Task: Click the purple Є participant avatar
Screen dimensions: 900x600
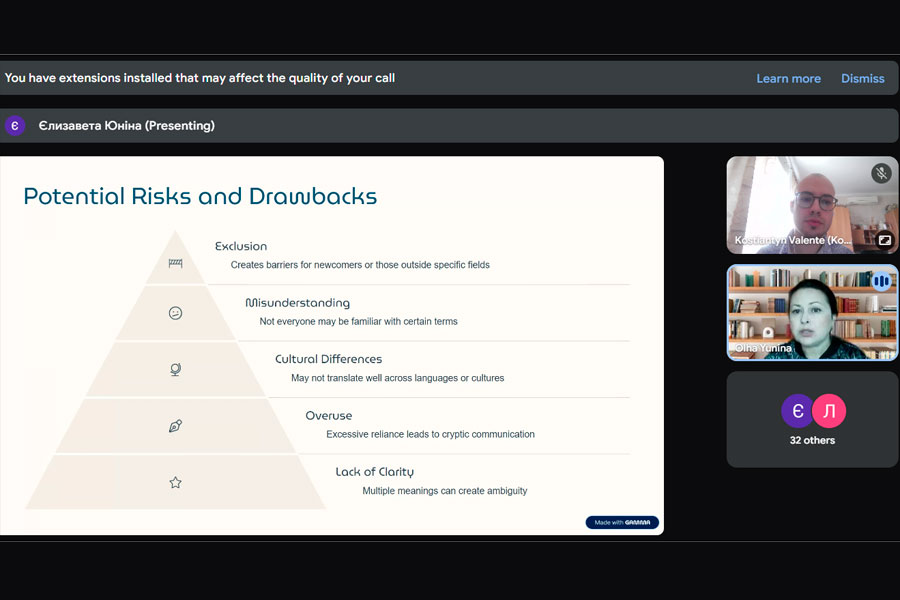Action: tap(797, 411)
